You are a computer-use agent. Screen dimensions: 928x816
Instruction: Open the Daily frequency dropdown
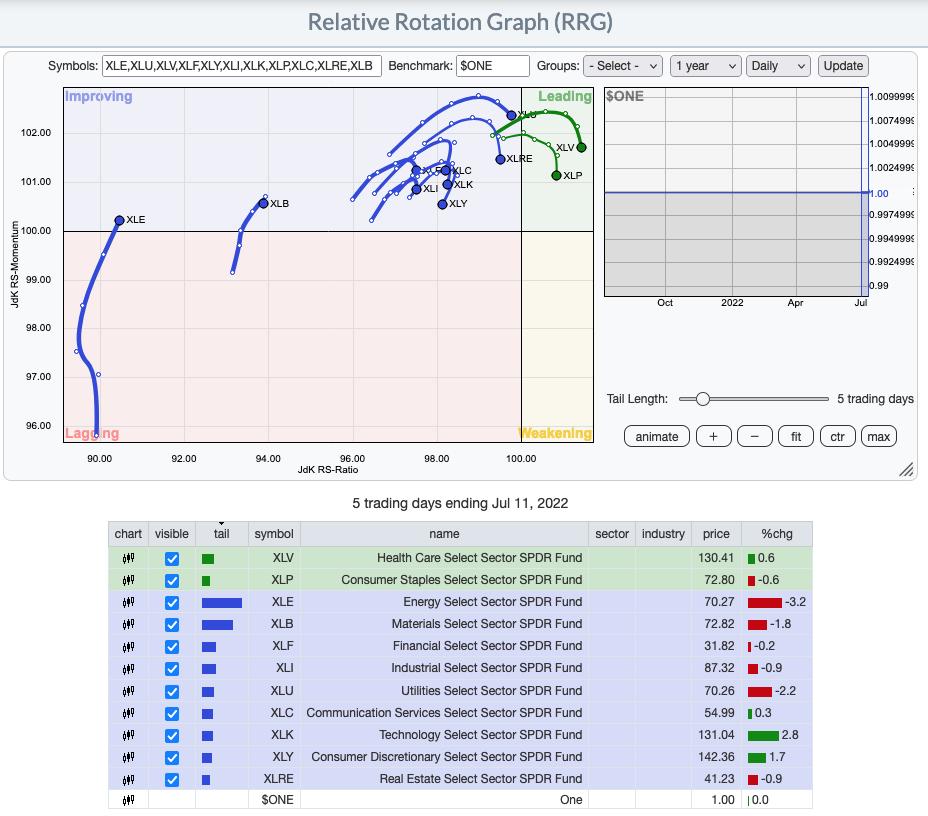tap(778, 66)
